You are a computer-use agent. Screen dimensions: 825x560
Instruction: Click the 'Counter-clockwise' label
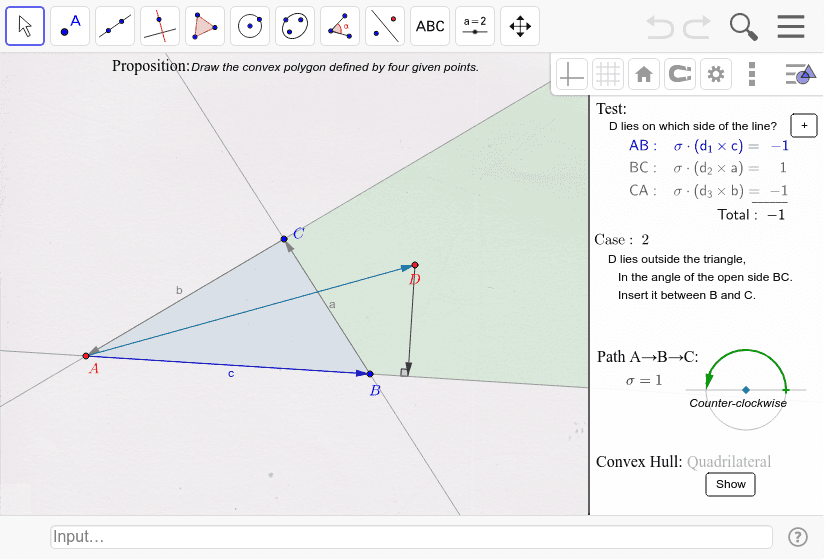pyautogui.click(x=738, y=403)
